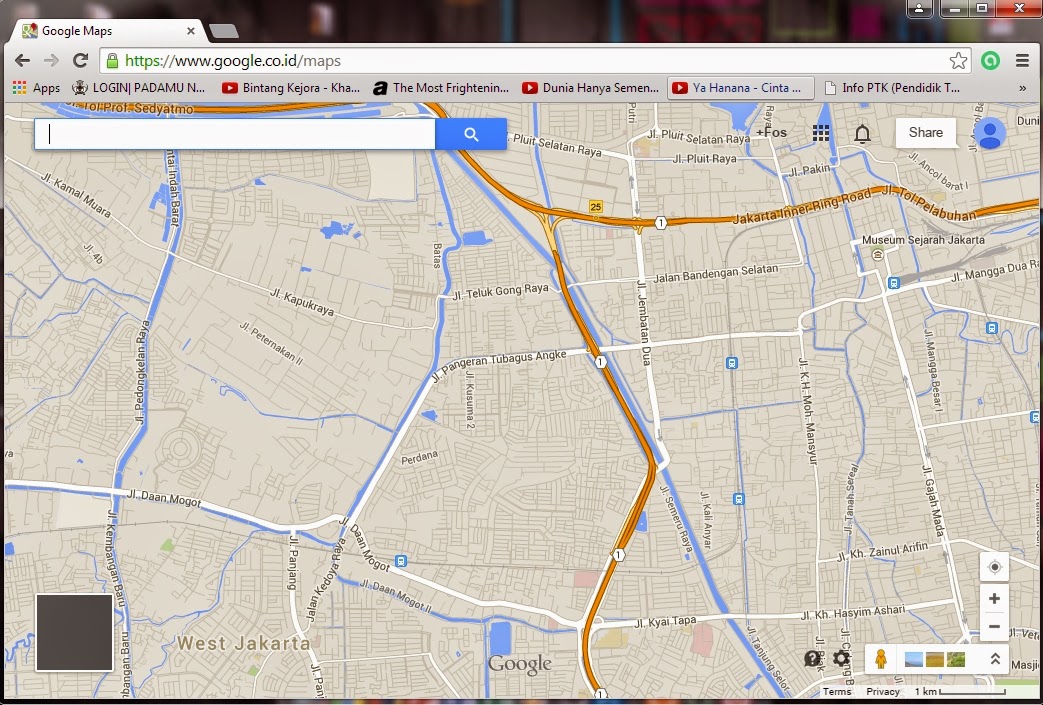Click the +Fos profile link

(x=772, y=132)
